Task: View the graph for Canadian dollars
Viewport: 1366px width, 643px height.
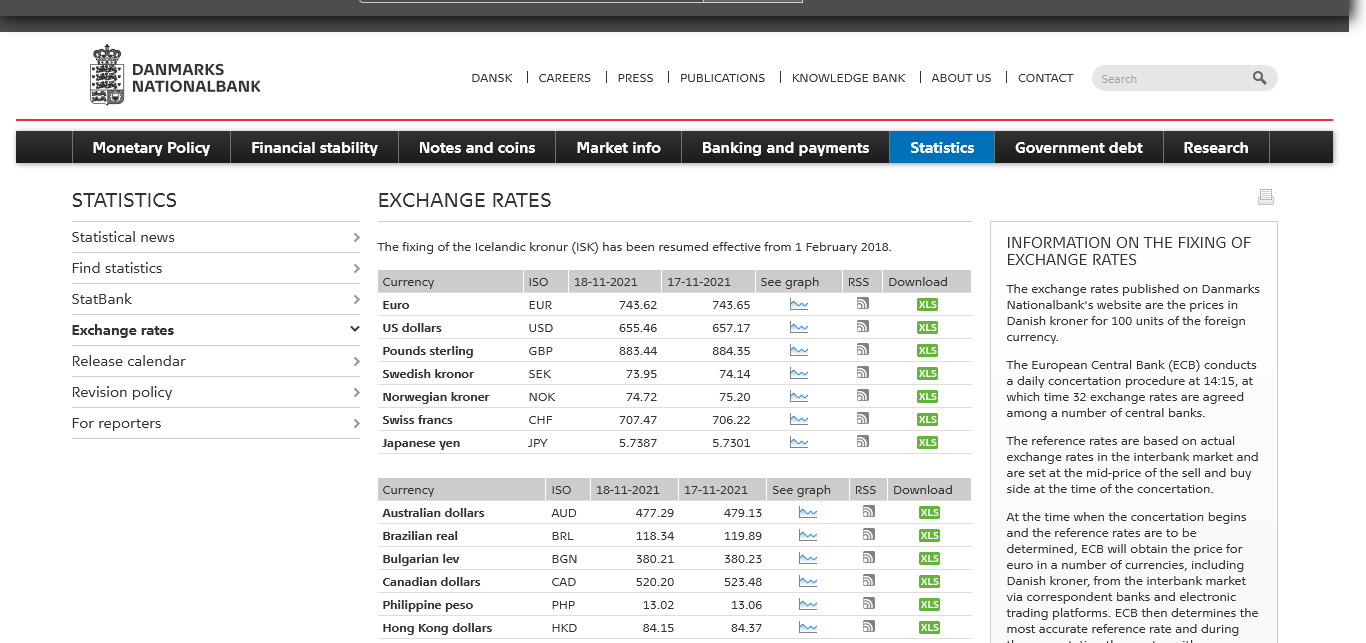Action: pos(807,582)
